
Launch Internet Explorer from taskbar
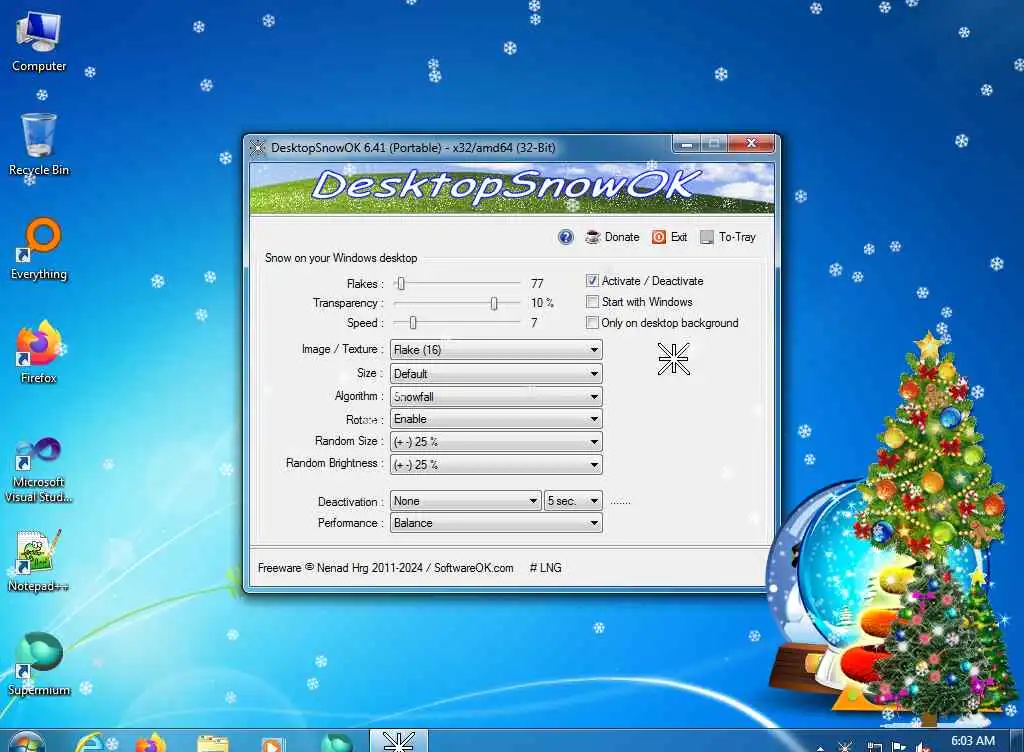[x=90, y=742]
